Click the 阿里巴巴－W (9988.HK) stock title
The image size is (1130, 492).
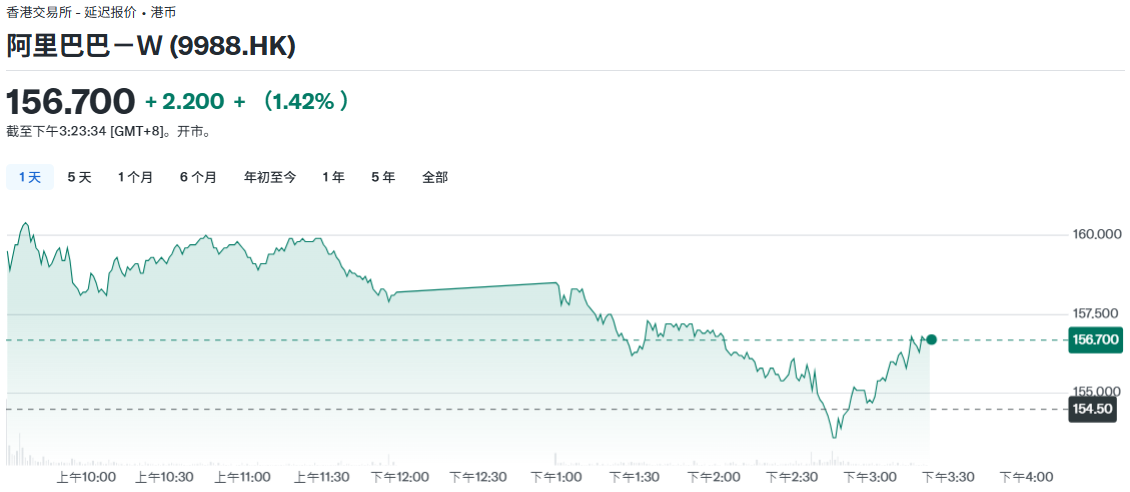pos(151,46)
